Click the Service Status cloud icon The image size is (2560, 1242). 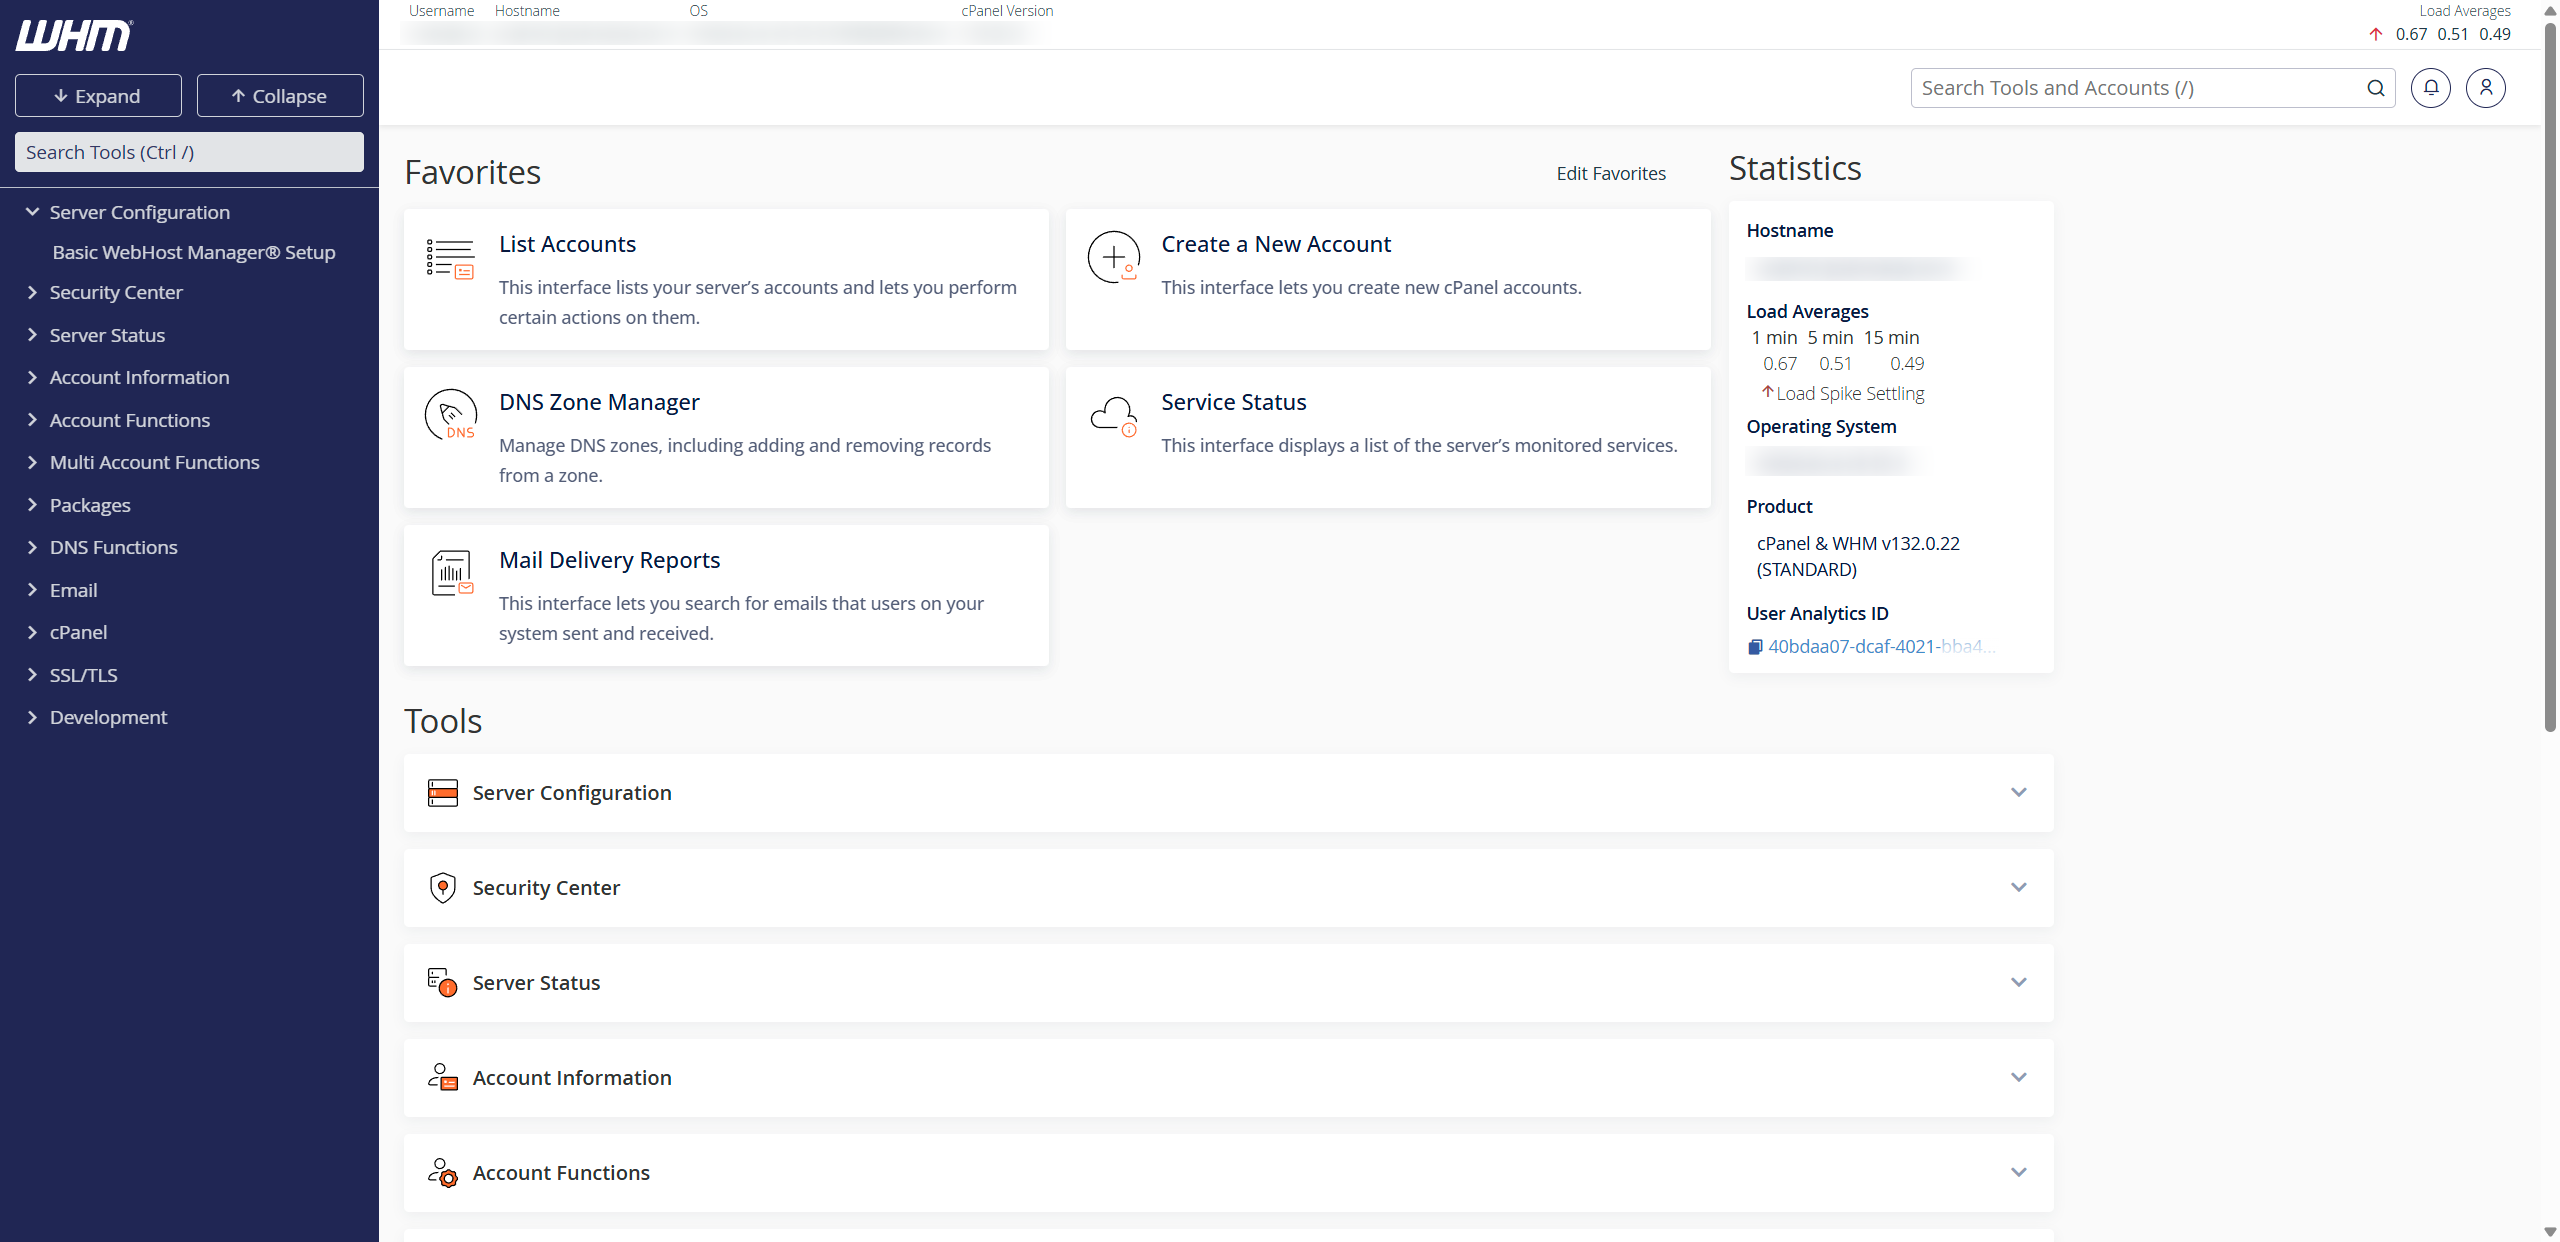1113,415
